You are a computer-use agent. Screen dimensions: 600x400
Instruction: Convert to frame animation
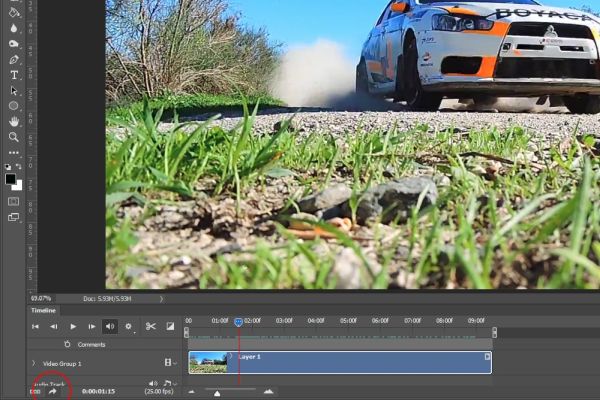(35, 391)
